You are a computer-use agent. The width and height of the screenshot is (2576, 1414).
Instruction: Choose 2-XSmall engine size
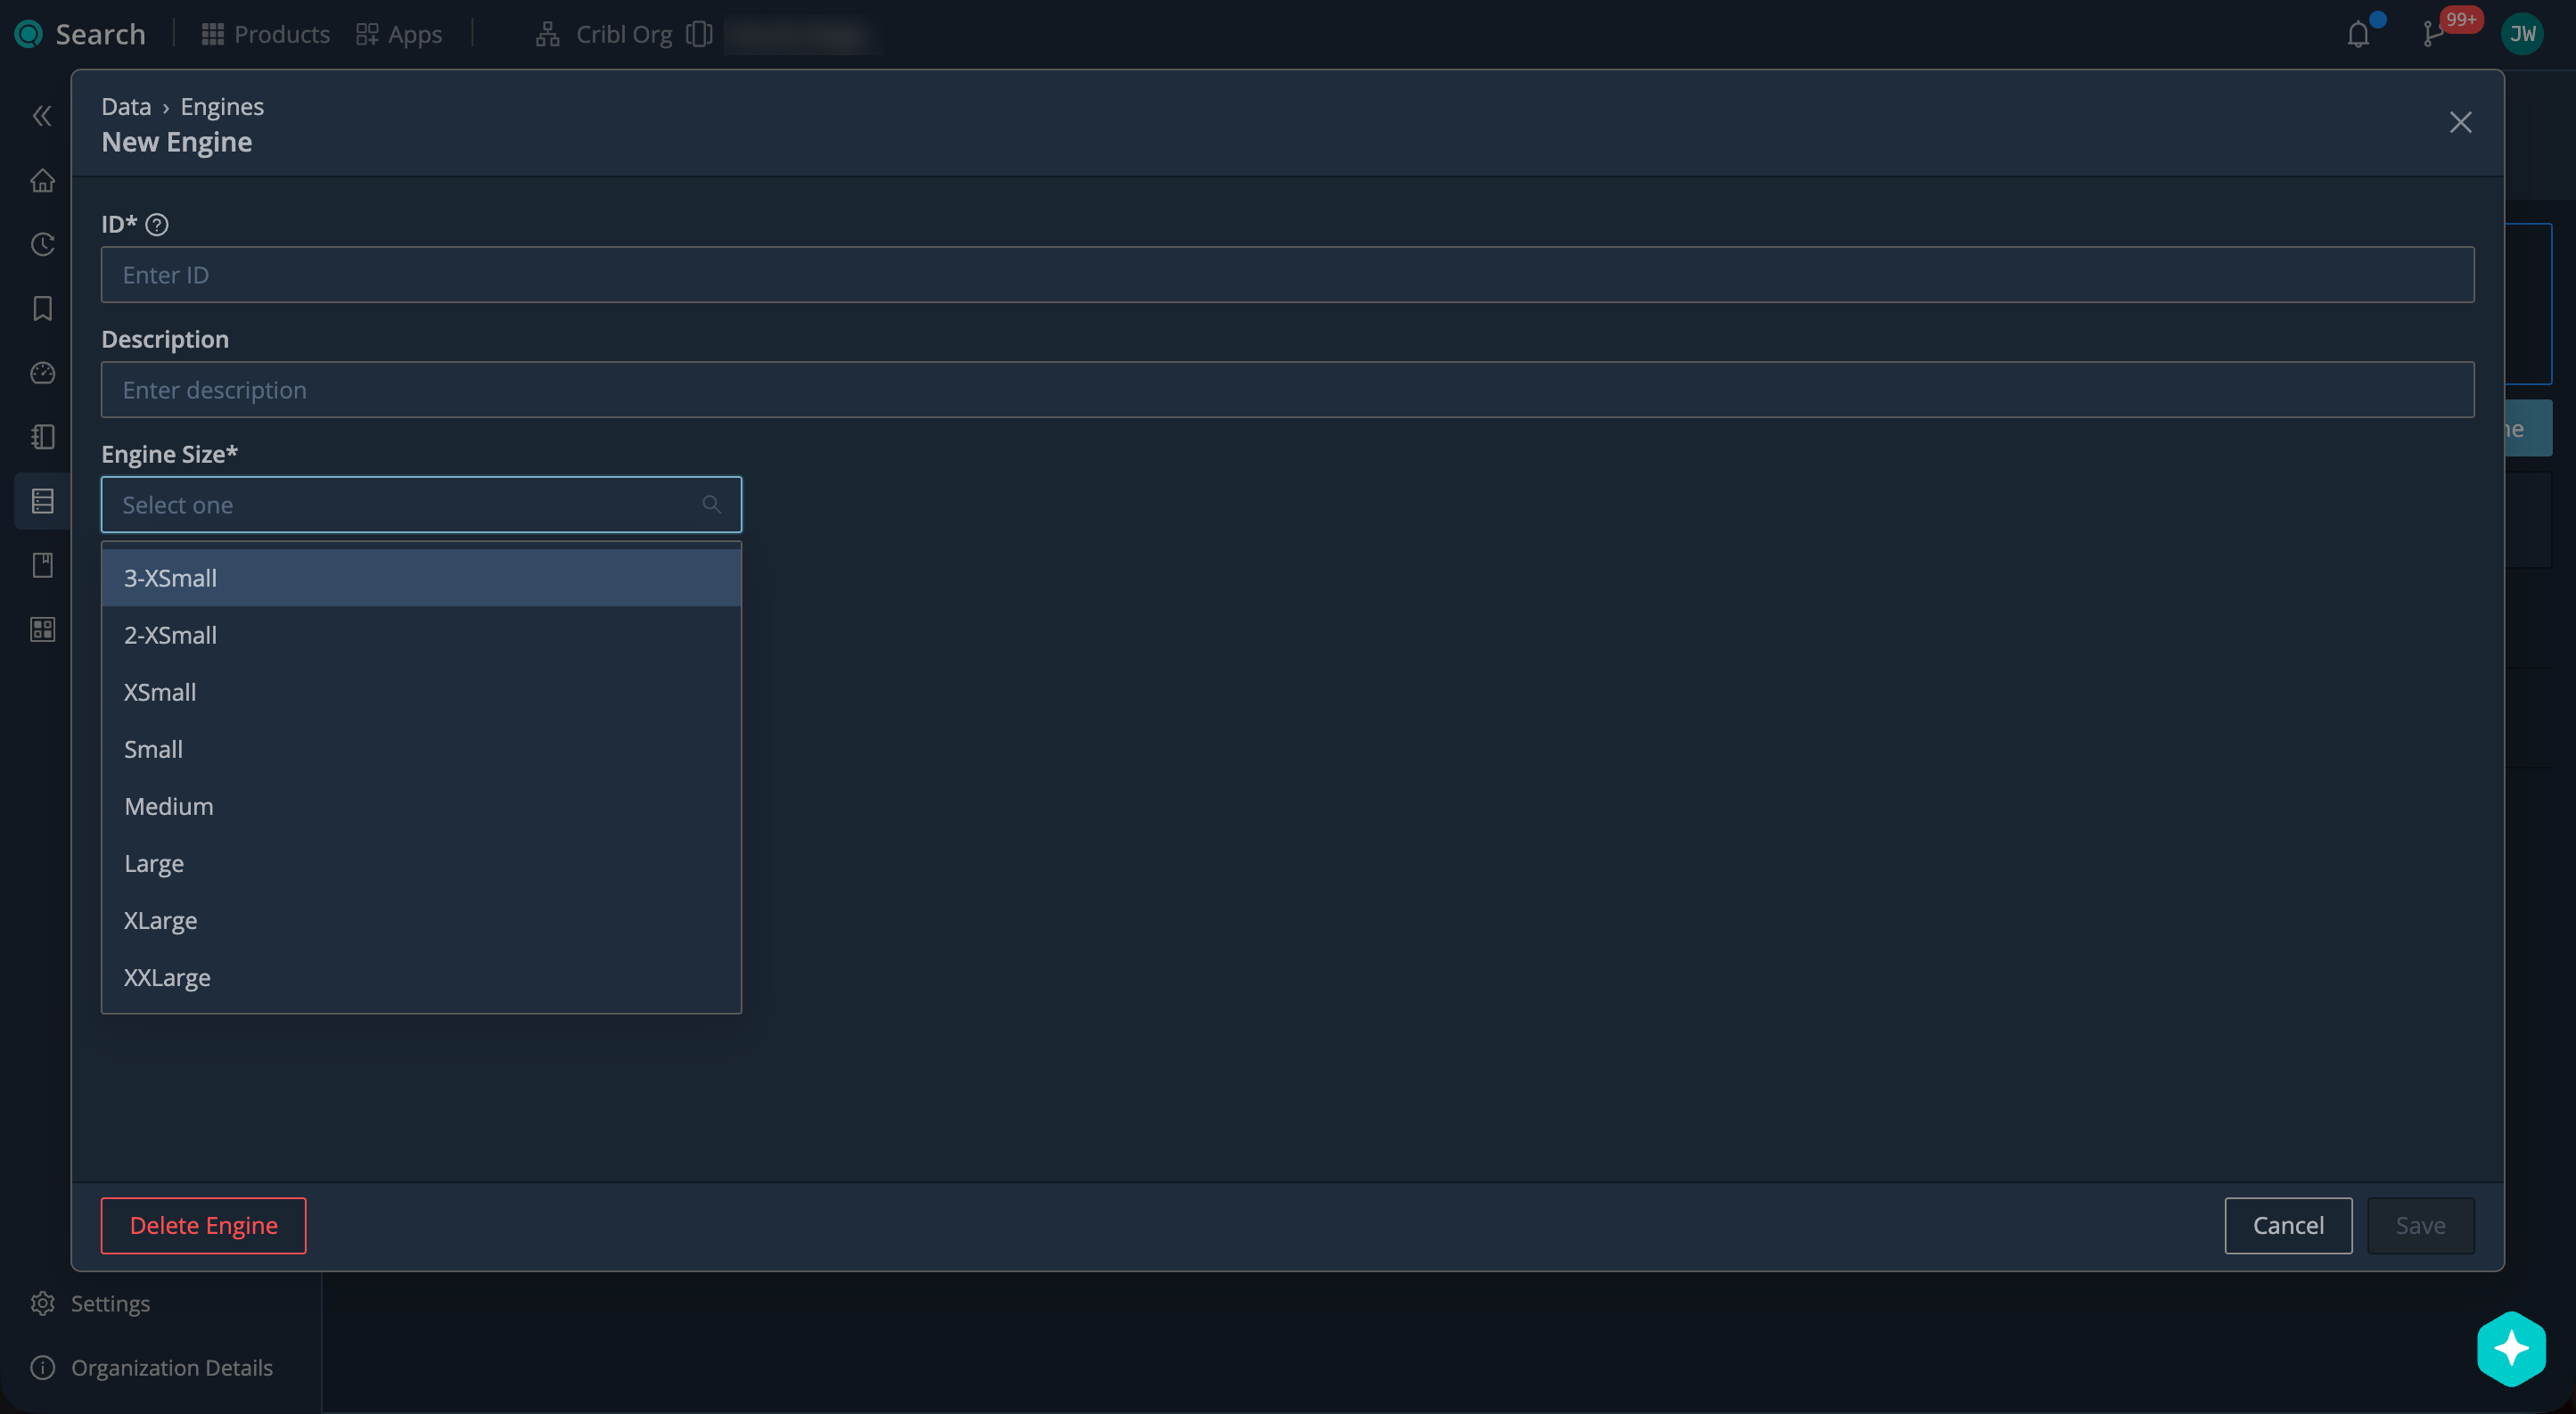421,635
